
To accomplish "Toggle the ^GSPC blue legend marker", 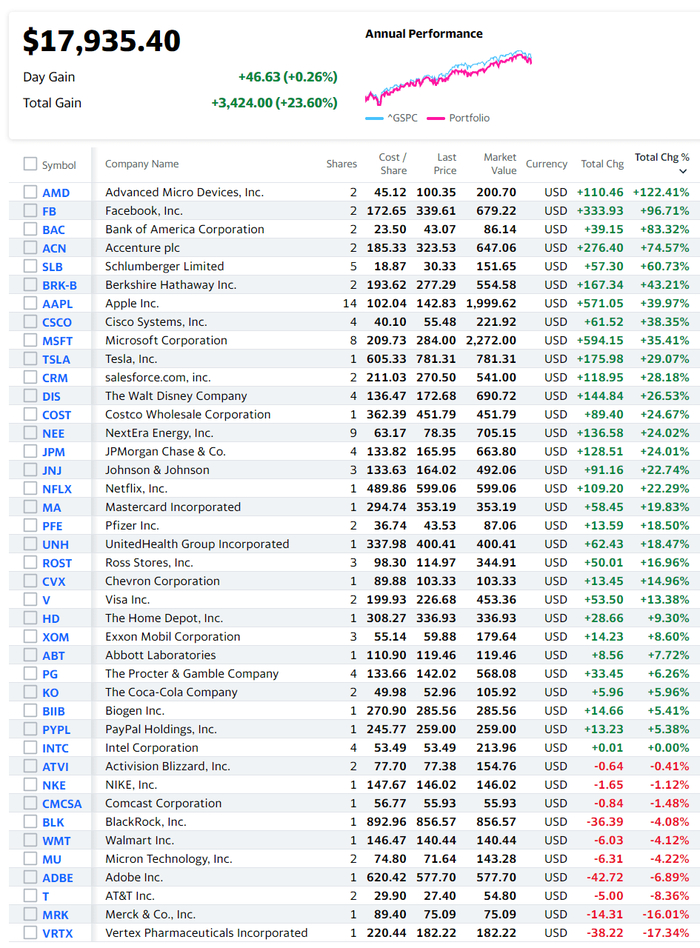I will [x=374, y=118].
